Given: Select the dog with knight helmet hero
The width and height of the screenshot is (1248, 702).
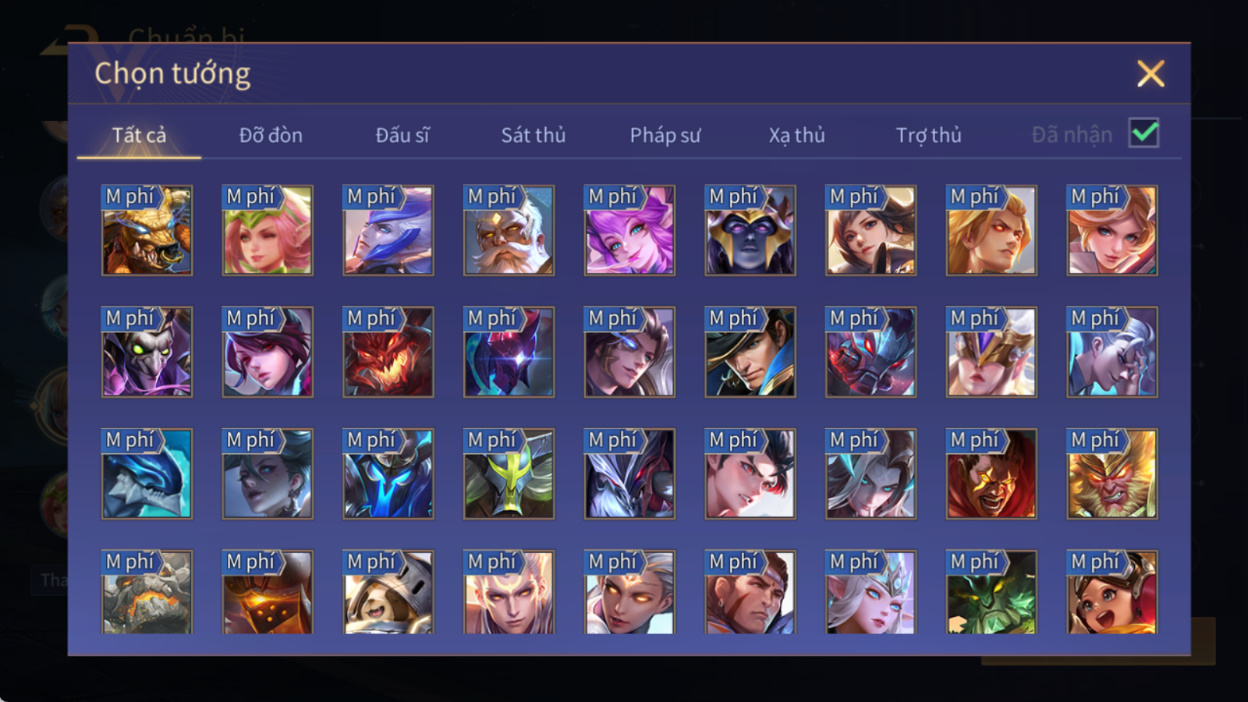Looking at the screenshot, I should (x=388, y=593).
